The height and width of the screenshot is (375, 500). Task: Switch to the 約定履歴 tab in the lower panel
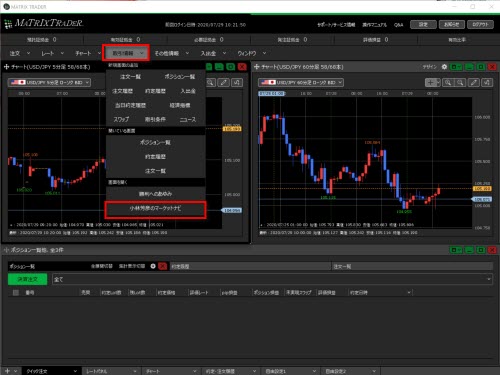click(x=250, y=266)
